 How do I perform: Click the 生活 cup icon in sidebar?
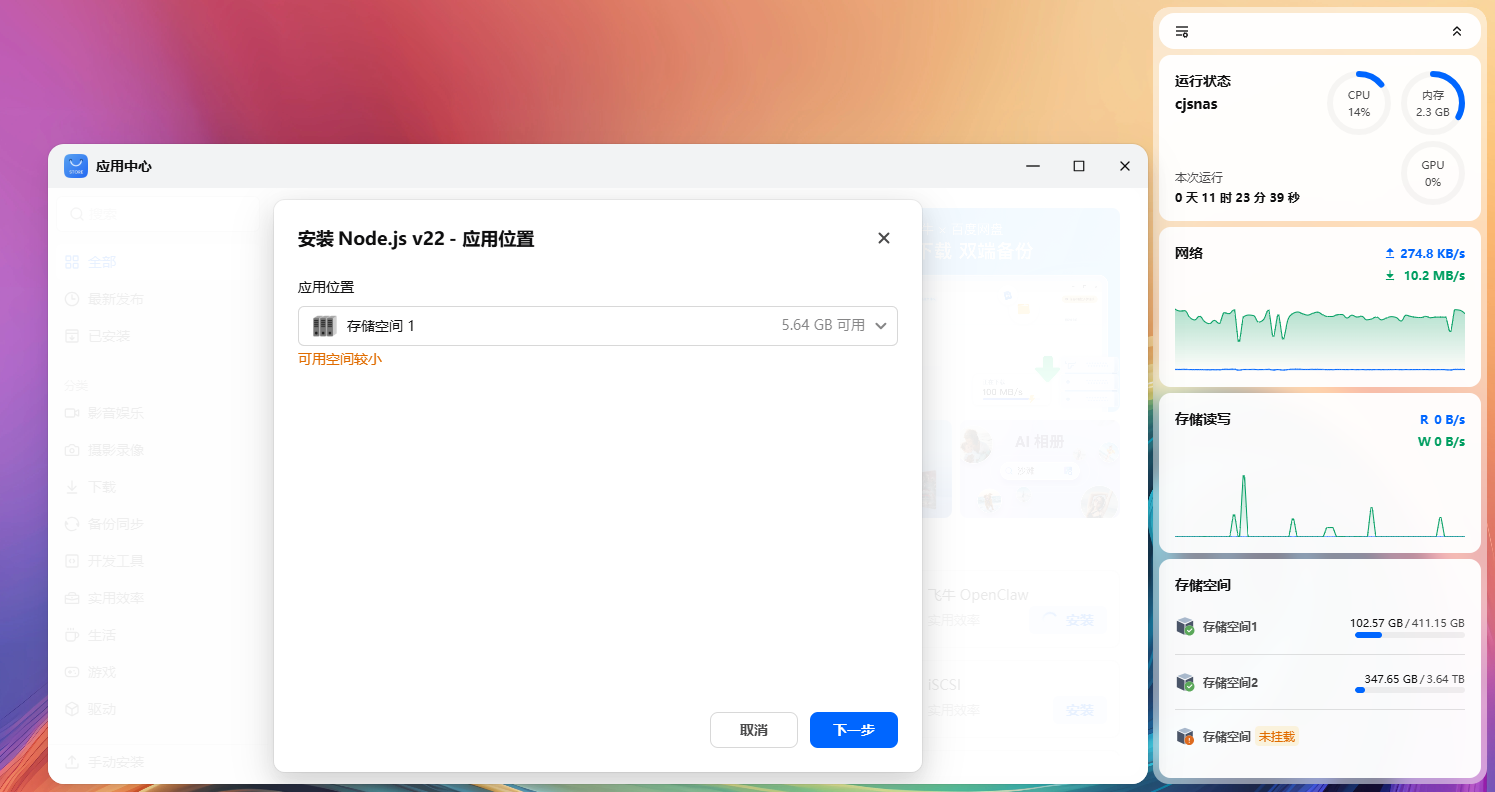(72, 635)
